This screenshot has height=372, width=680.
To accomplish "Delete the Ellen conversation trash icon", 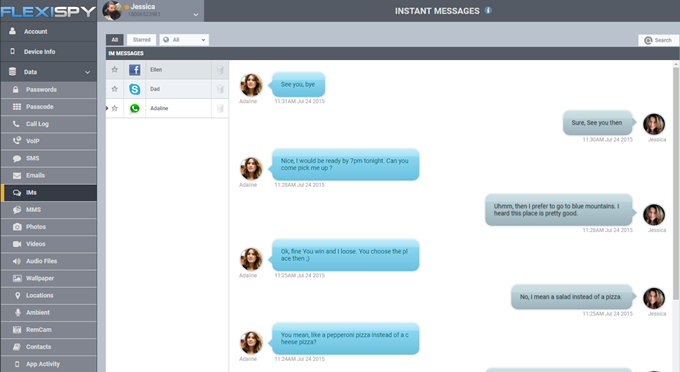I will click(x=220, y=70).
